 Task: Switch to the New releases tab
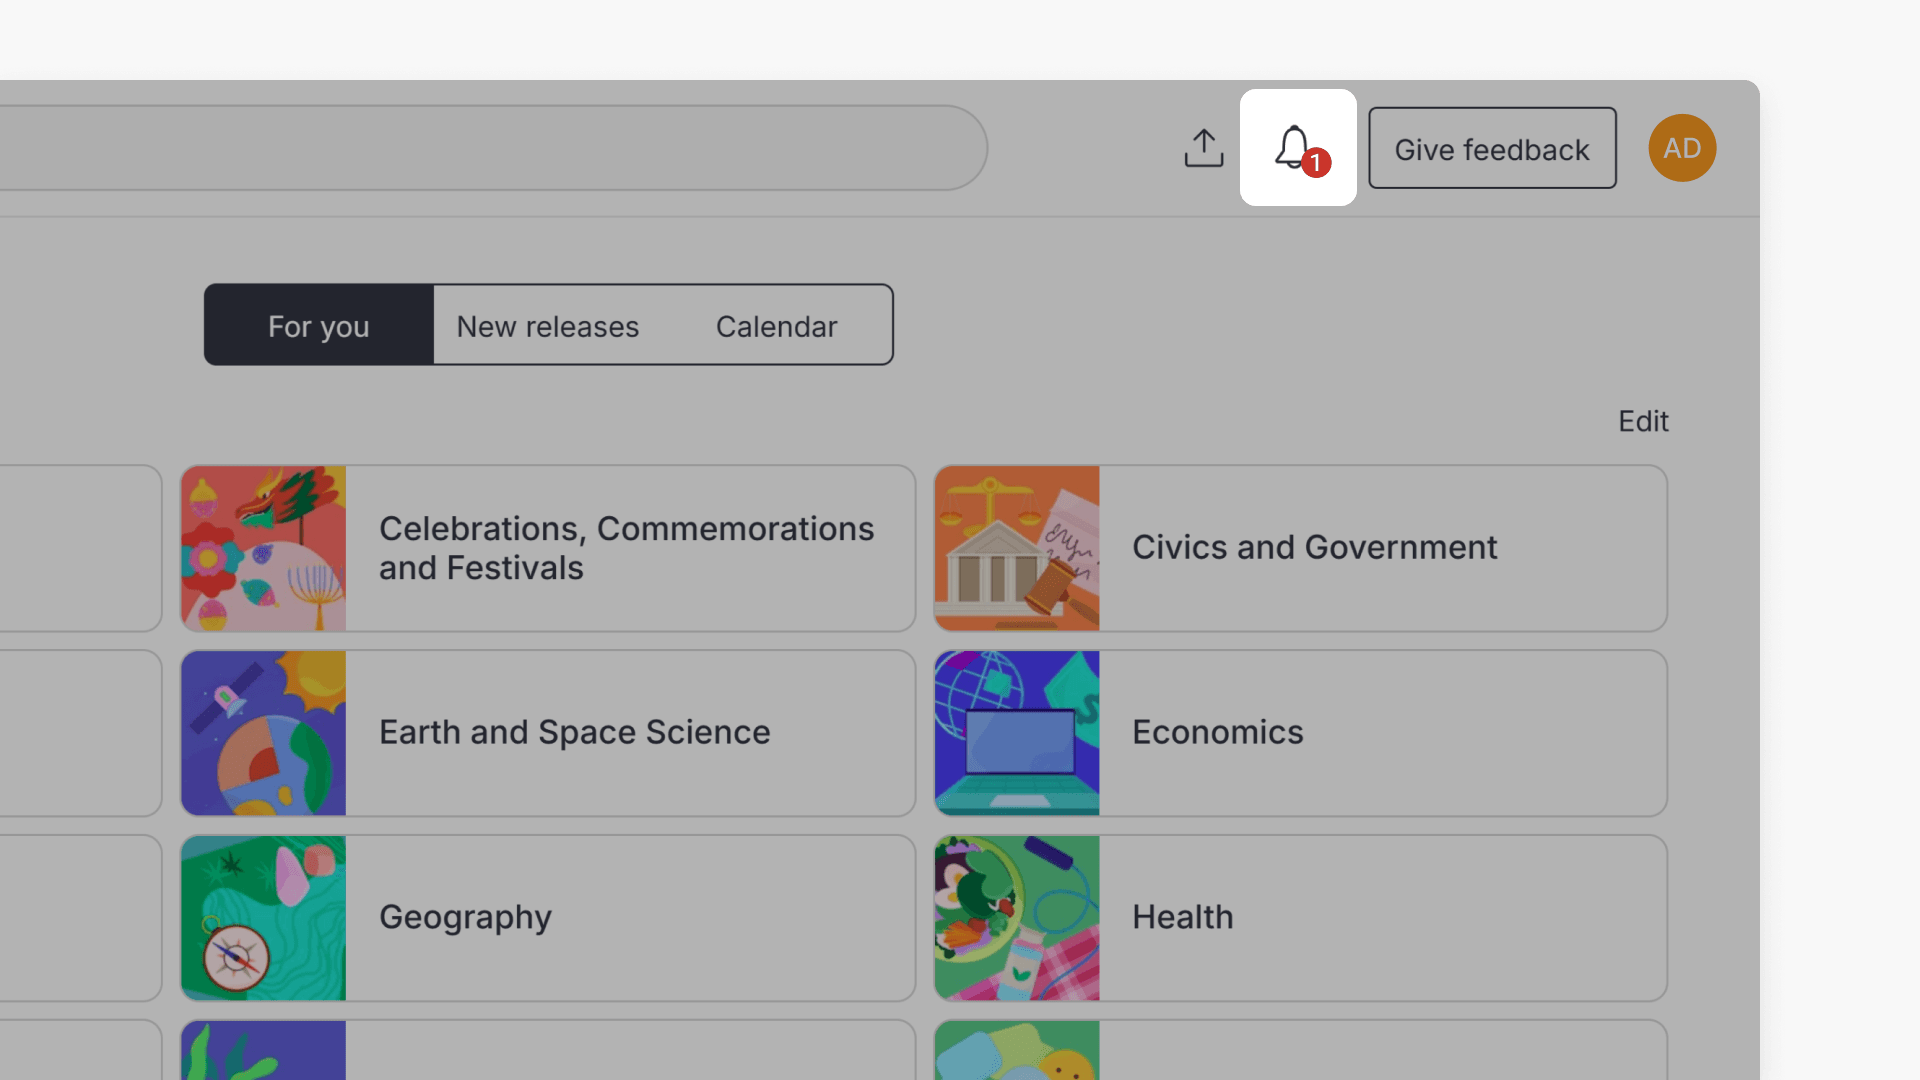pyautogui.click(x=547, y=326)
